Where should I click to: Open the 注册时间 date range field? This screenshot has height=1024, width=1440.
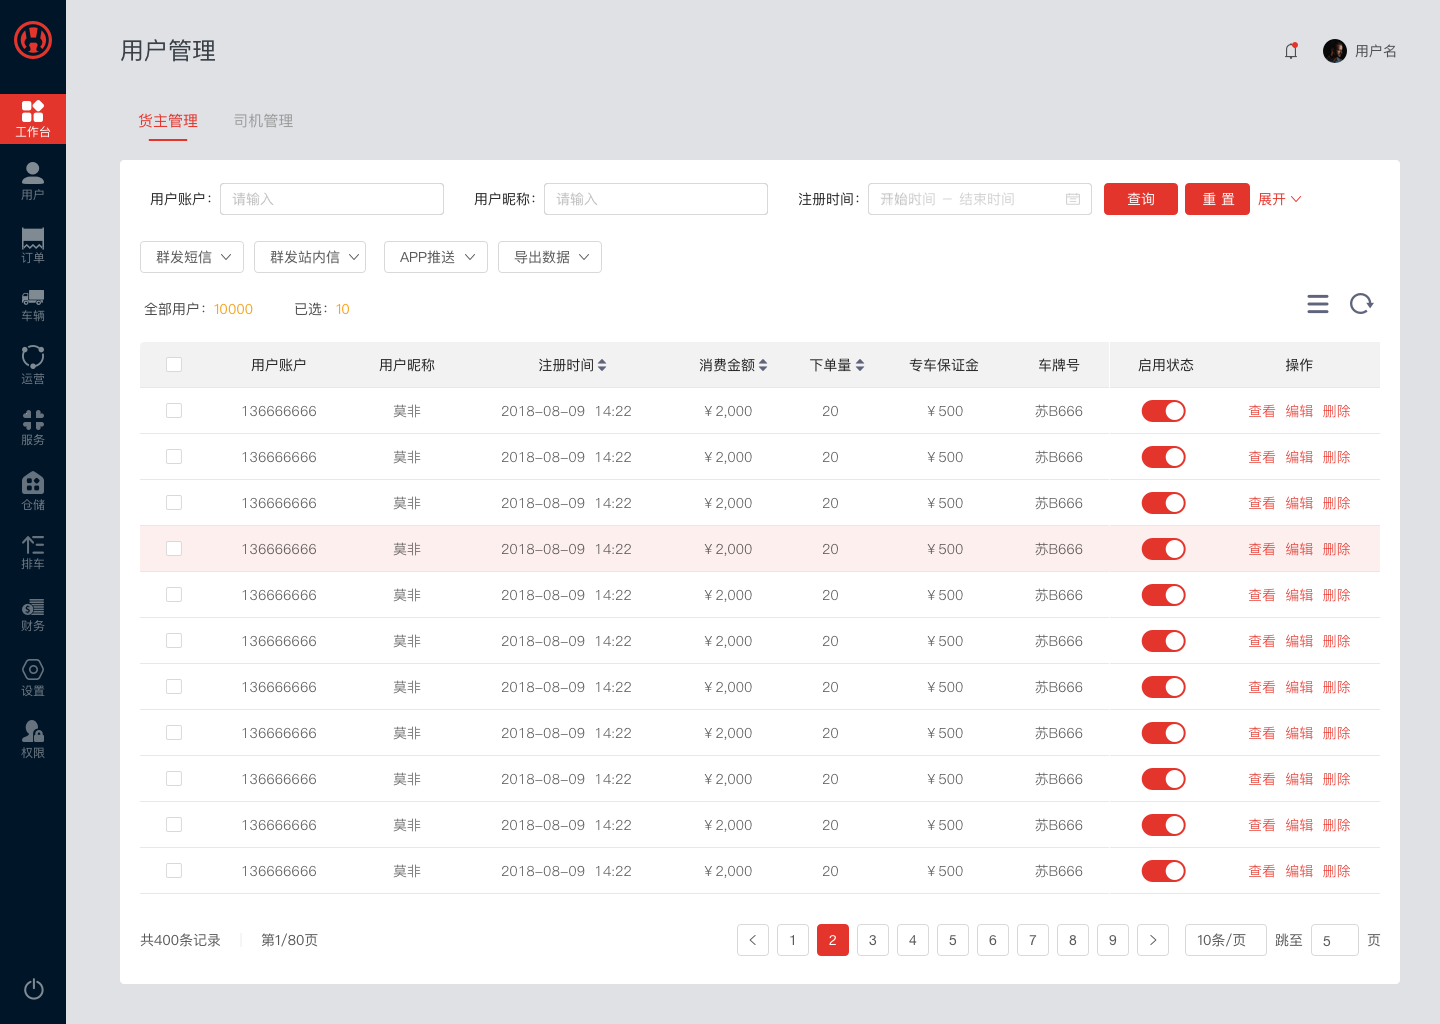click(x=980, y=199)
